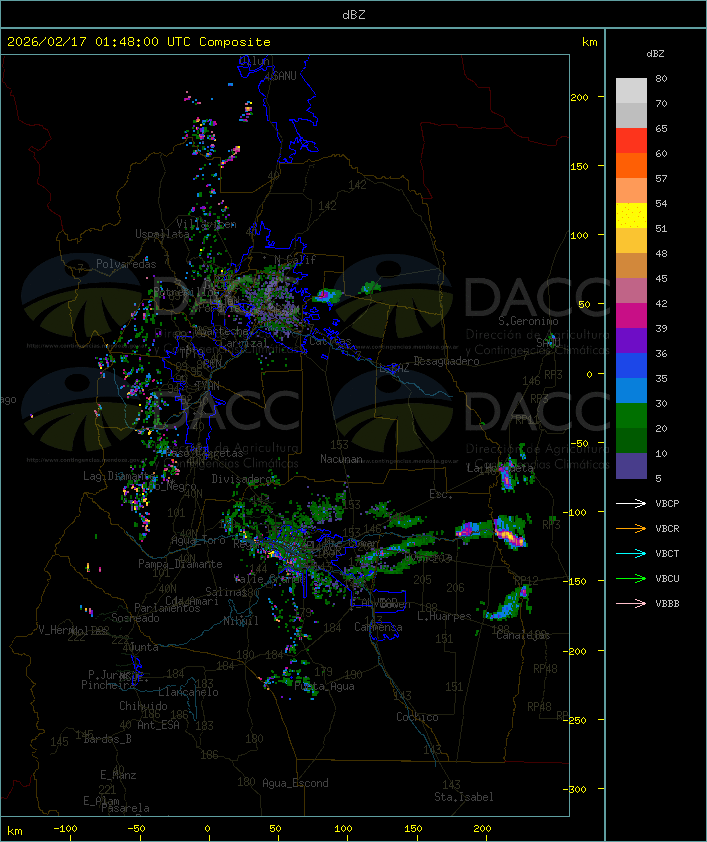Pick the bright orange 60 dBZ swatch
The height and width of the screenshot is (842, 707).
[631, 165]
